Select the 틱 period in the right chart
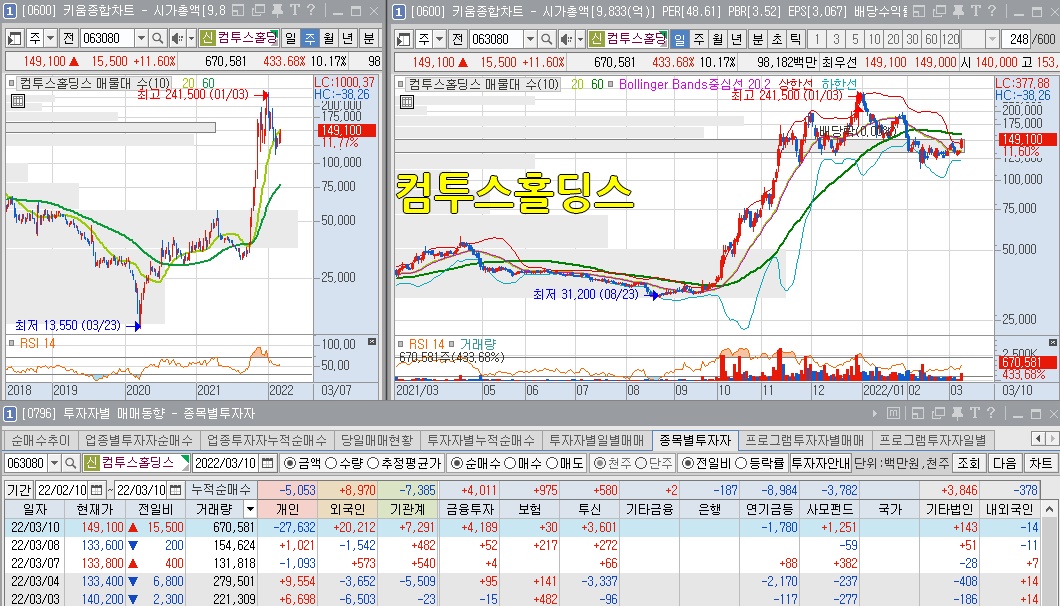 pos(795,39)
